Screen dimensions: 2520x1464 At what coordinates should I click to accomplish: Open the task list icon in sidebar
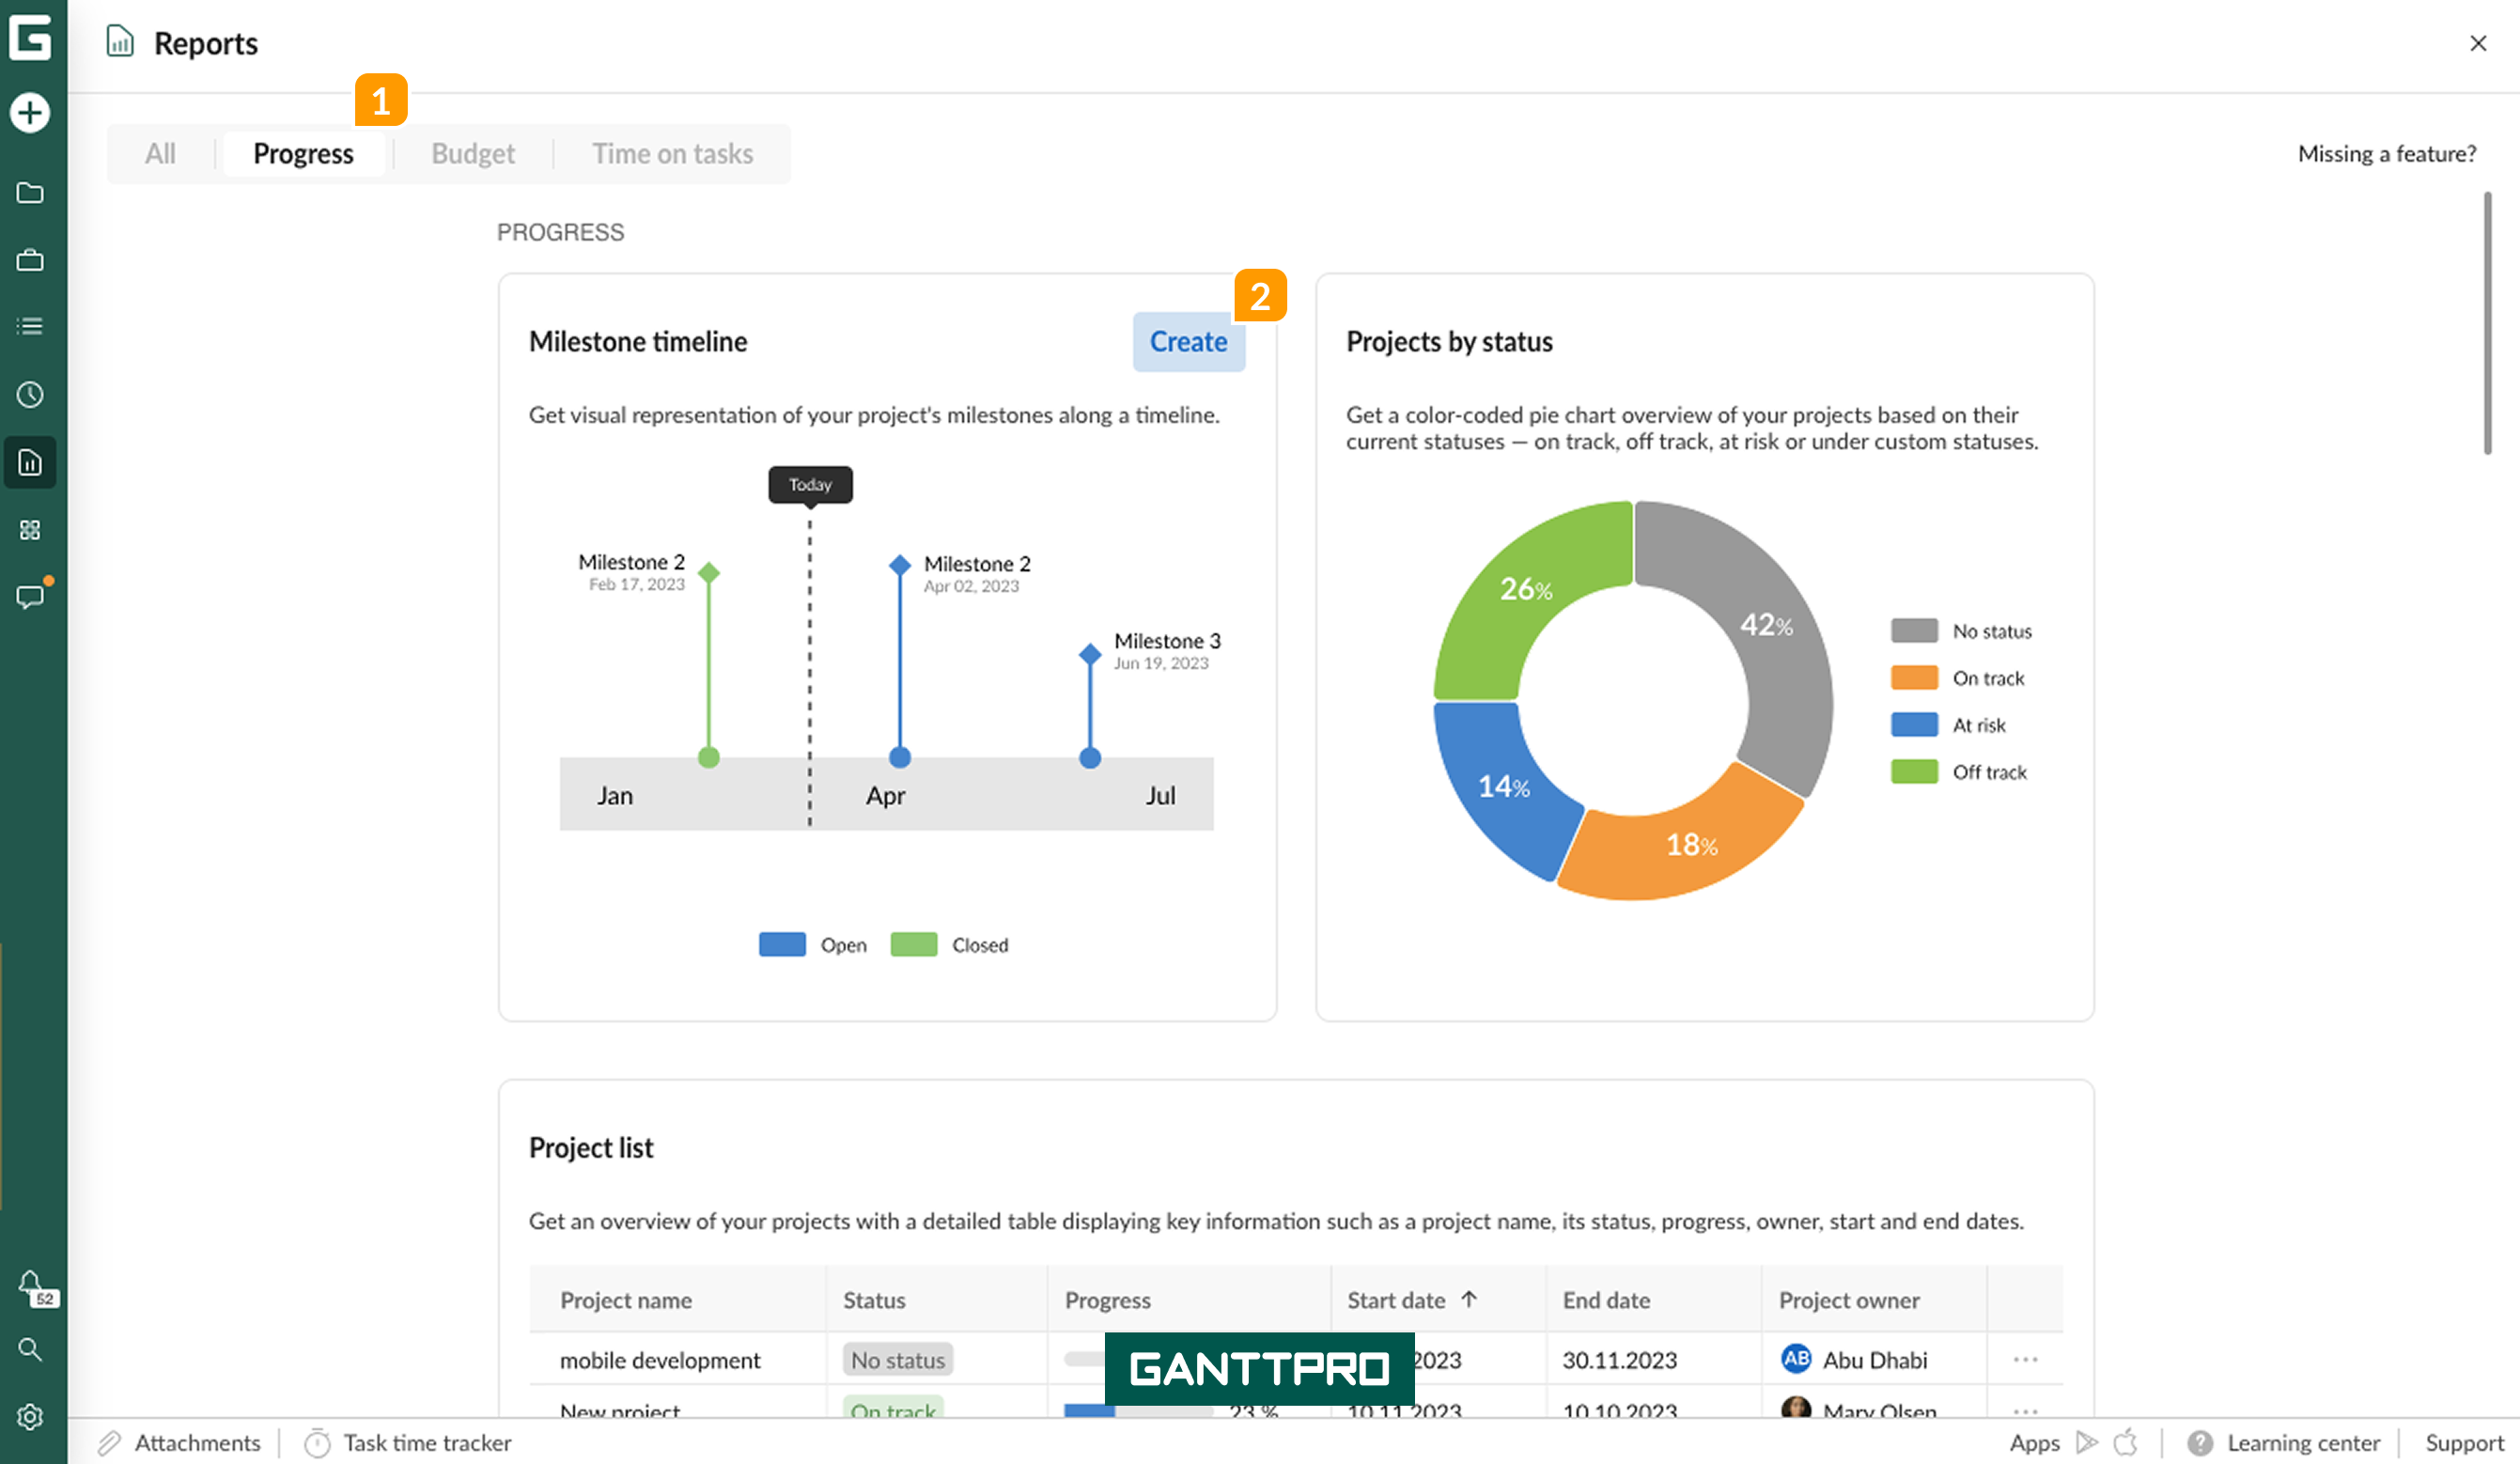30,326
